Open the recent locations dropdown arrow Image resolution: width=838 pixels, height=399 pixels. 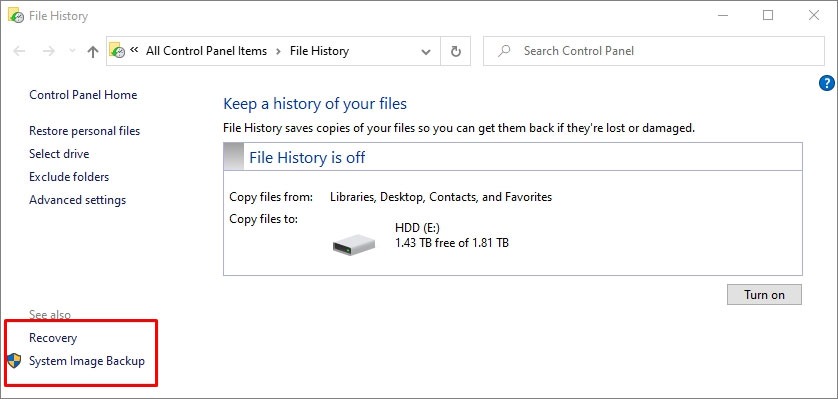(x=73, y=51)
